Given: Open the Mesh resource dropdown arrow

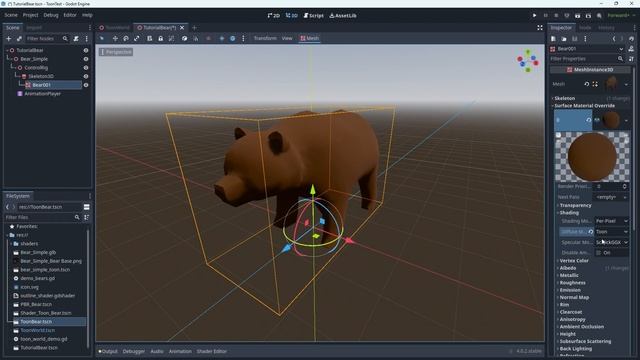Looking at the screenshot, I should click(626, 84).
